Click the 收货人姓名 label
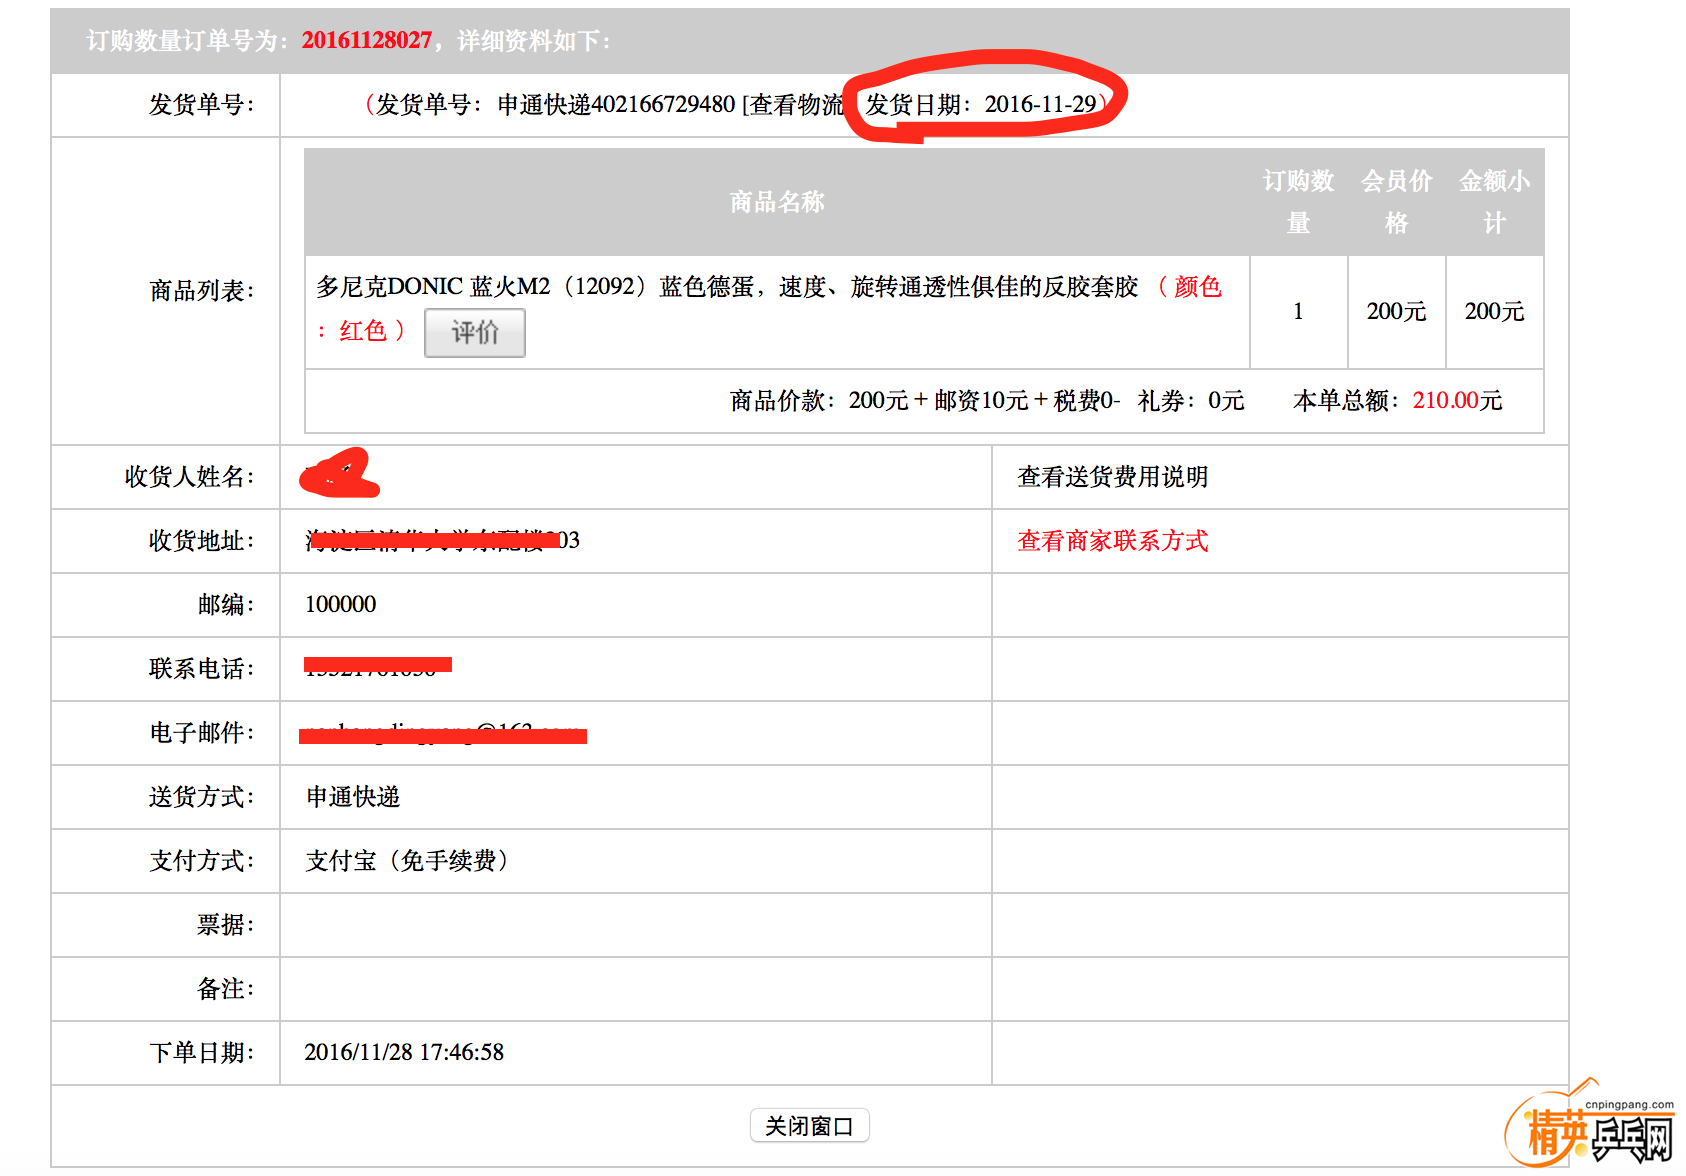The width and height of the screenshot is (1686, 1176). coord(189,477)
